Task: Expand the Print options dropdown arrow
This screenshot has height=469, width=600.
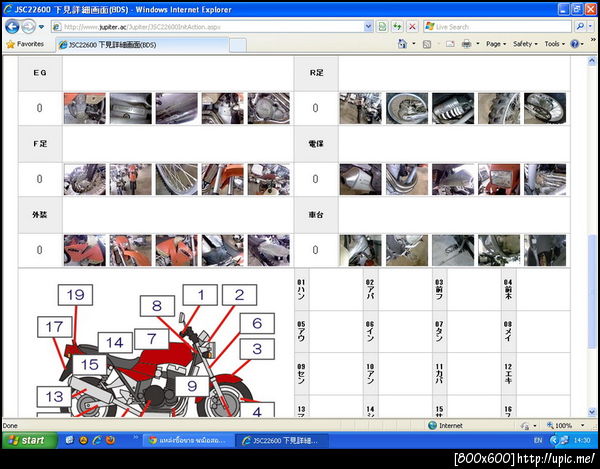Action: pos(478,44)
